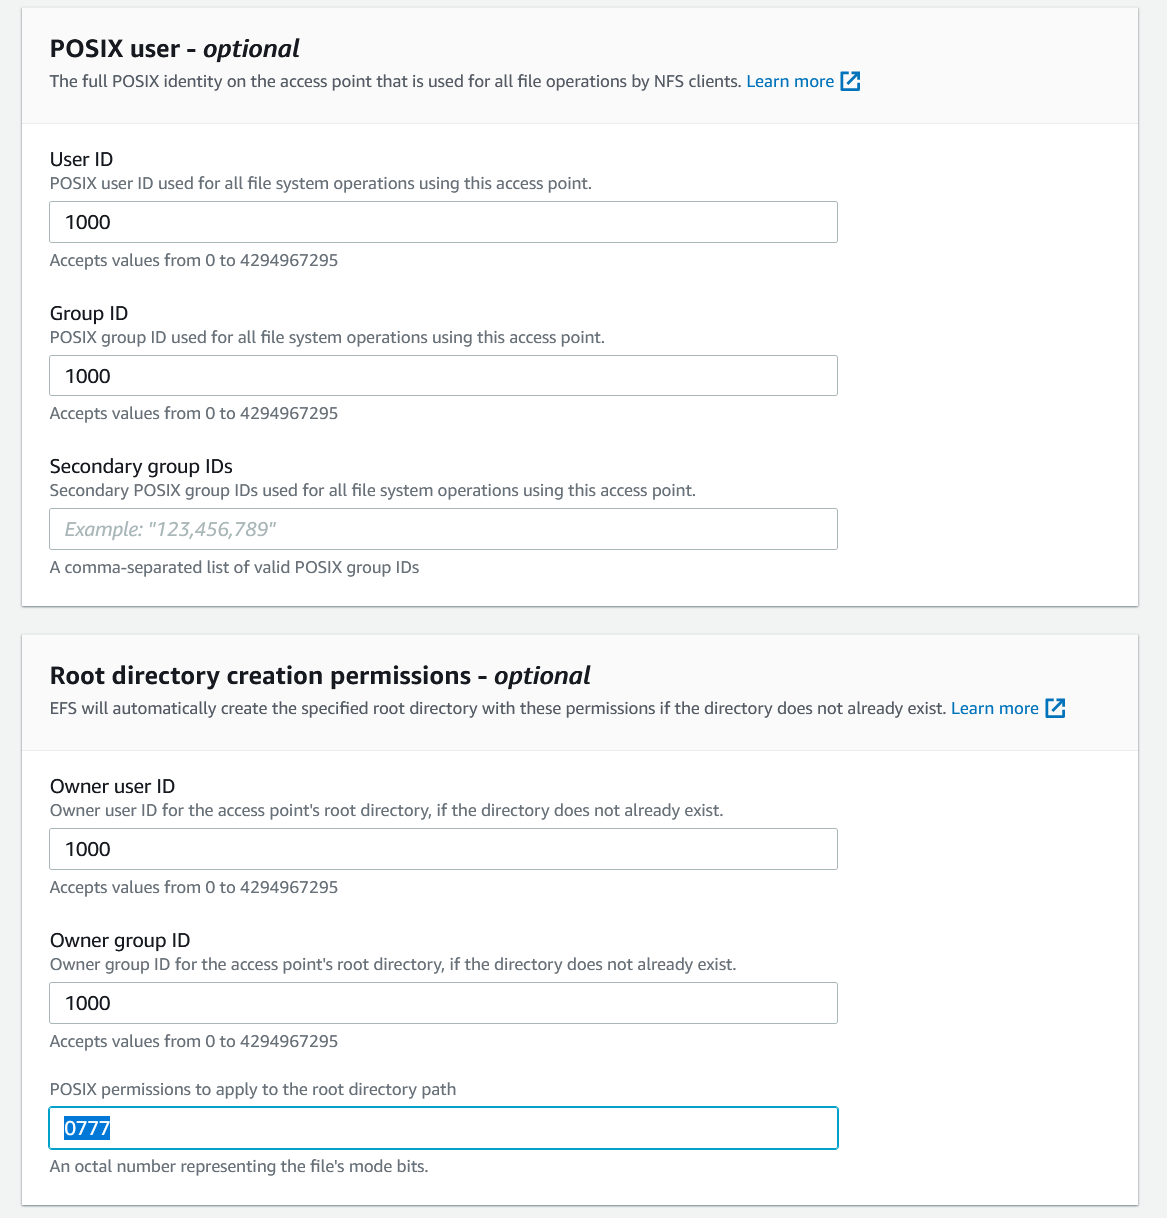
Task: Click the "Group ID" field label
Action: click(89, 313)
